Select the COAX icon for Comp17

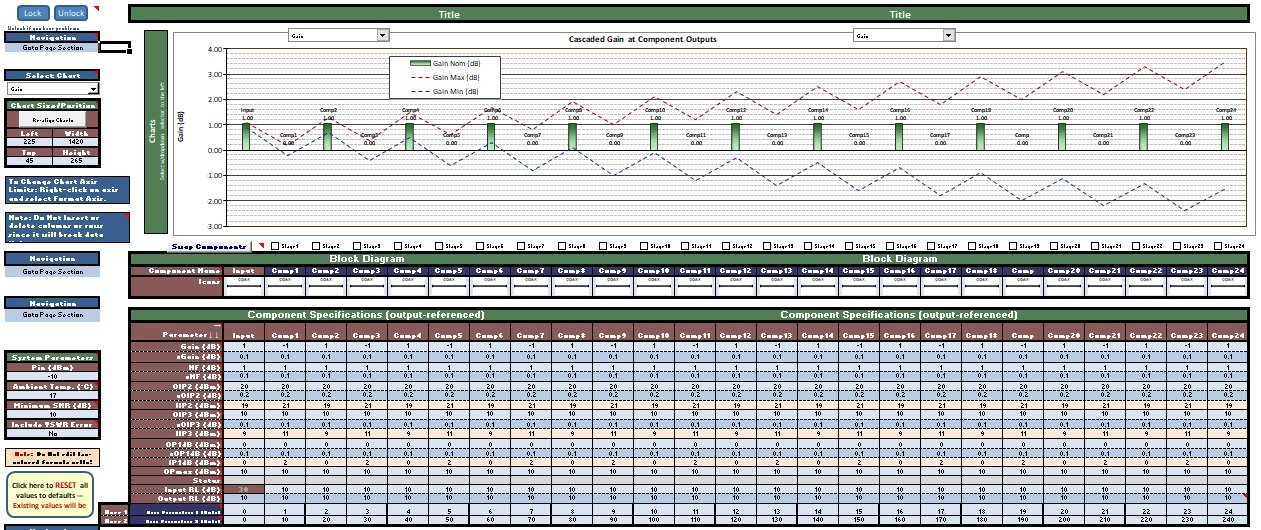pyautogui.click(x=941, y=285)
